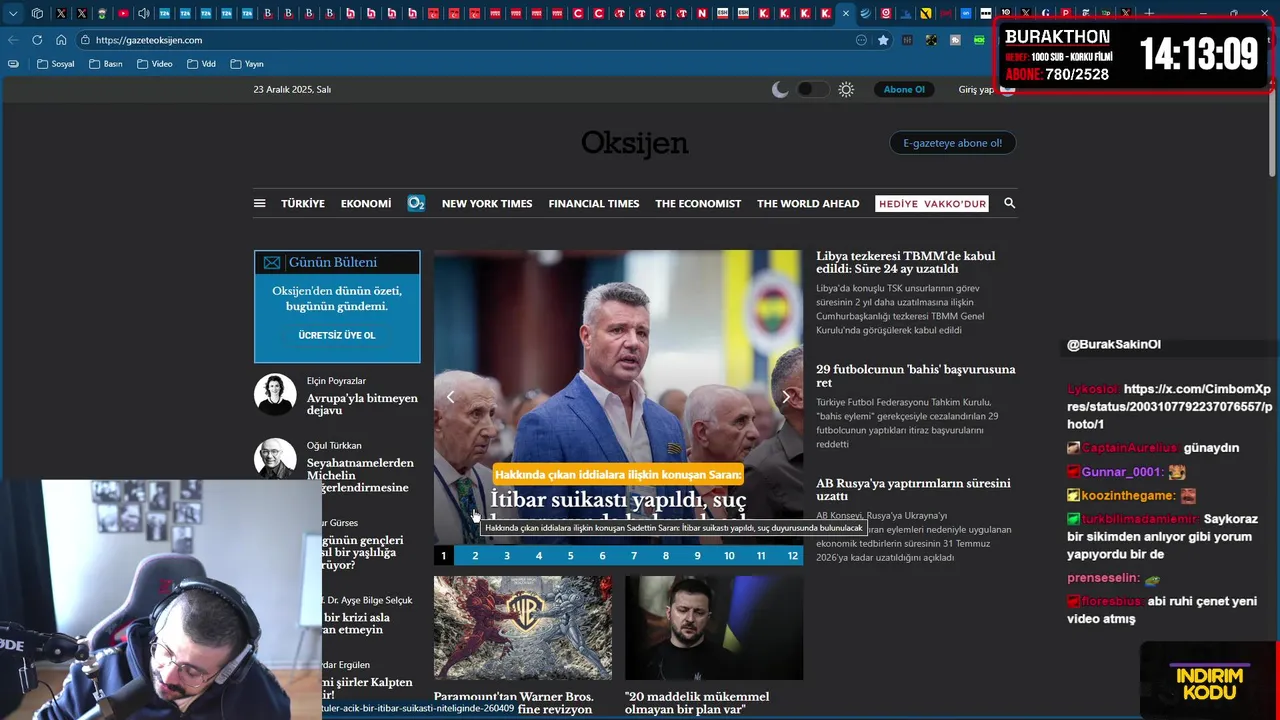Open THE WORLD AHEAD section
The width and height of the screenshot is (1280, 720).
pos(808,203)
